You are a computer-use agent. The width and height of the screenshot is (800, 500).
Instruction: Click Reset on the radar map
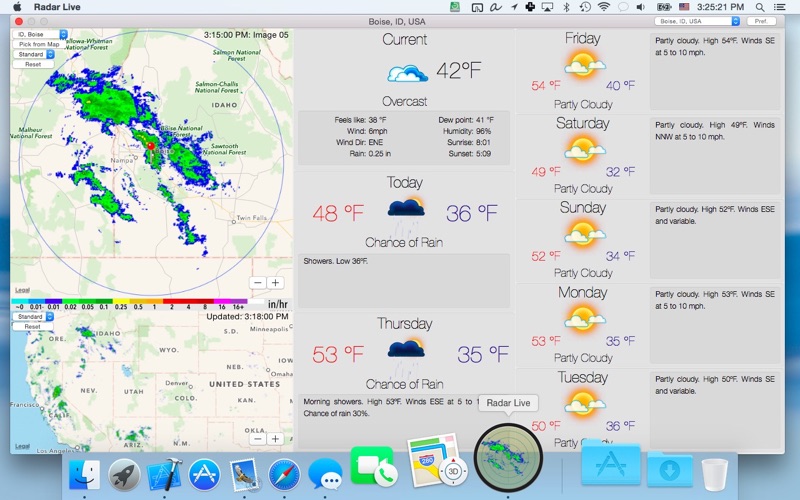33,64
